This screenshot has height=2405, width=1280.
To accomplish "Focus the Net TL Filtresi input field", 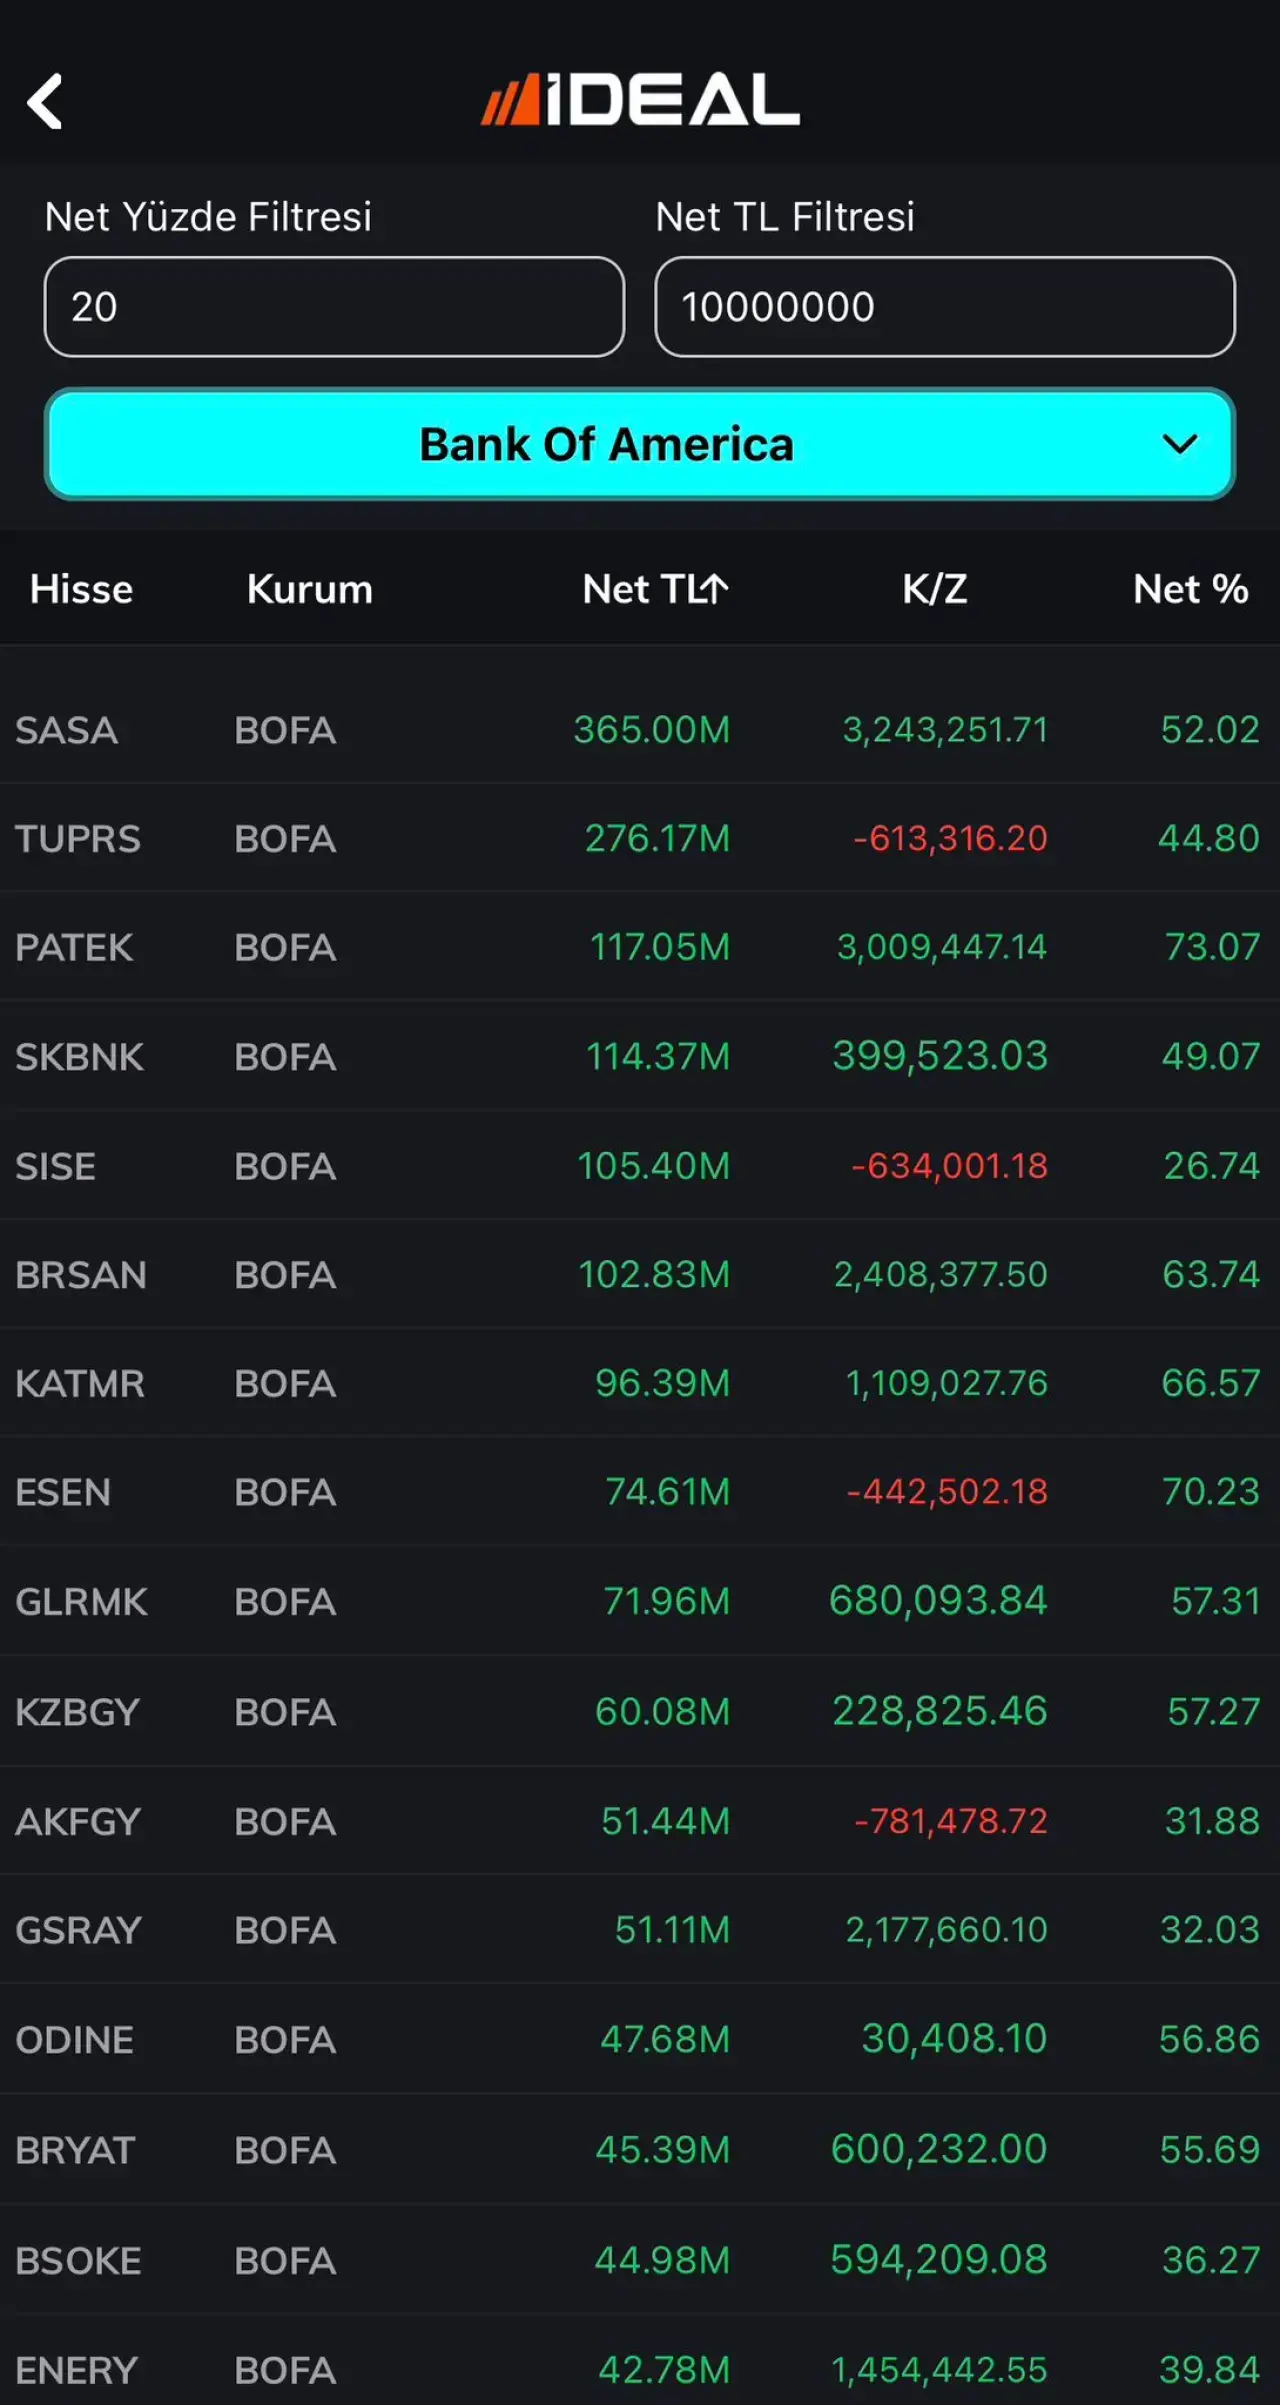I will click(944, 307).
